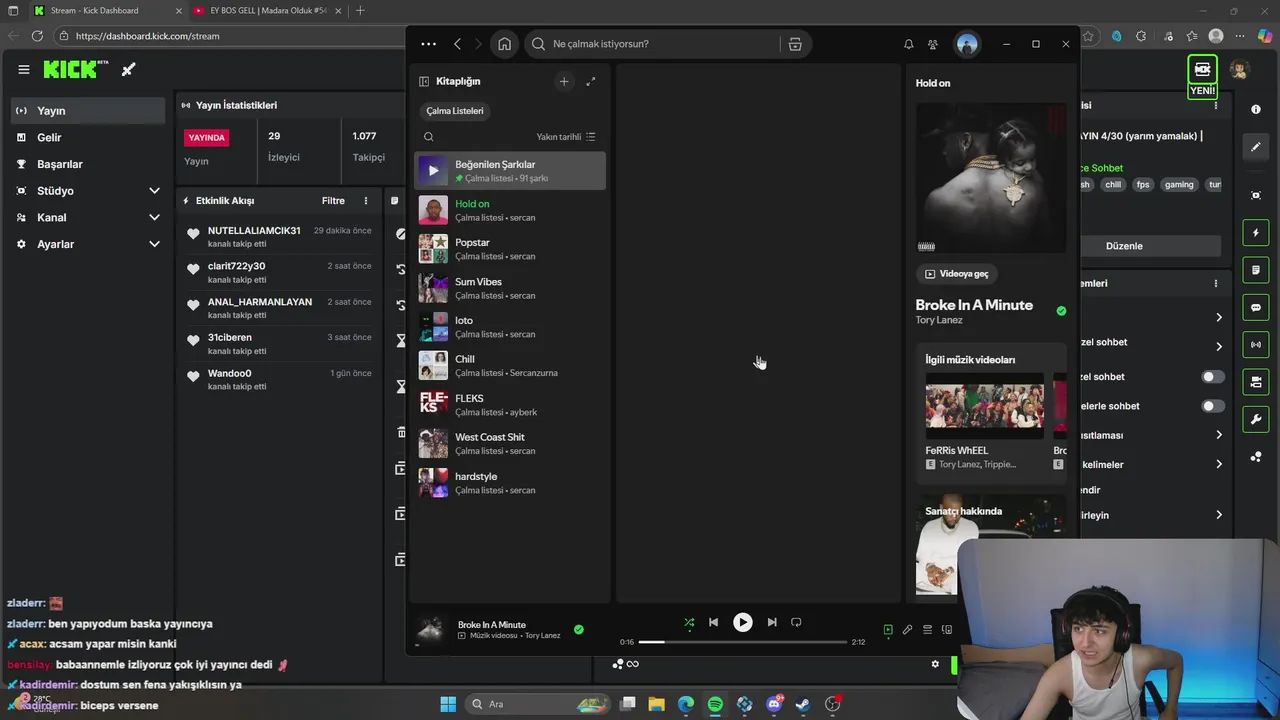Open Spotify Browse icon in search bar
The width and height of the screenshot is (1280, 720).
[795, 44]
